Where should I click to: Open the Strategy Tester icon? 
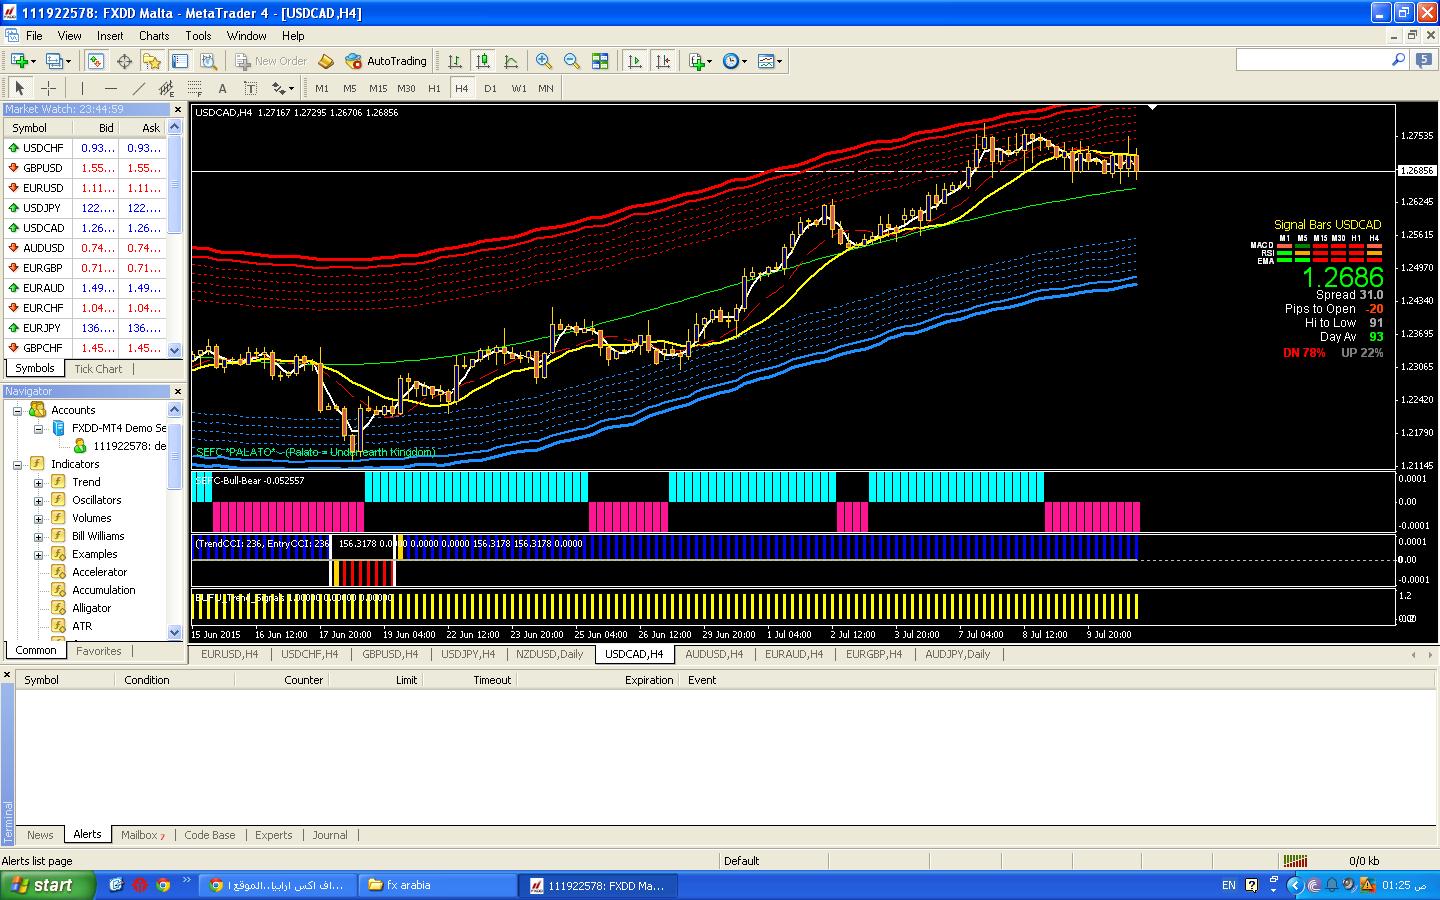(x=207, y=61)
